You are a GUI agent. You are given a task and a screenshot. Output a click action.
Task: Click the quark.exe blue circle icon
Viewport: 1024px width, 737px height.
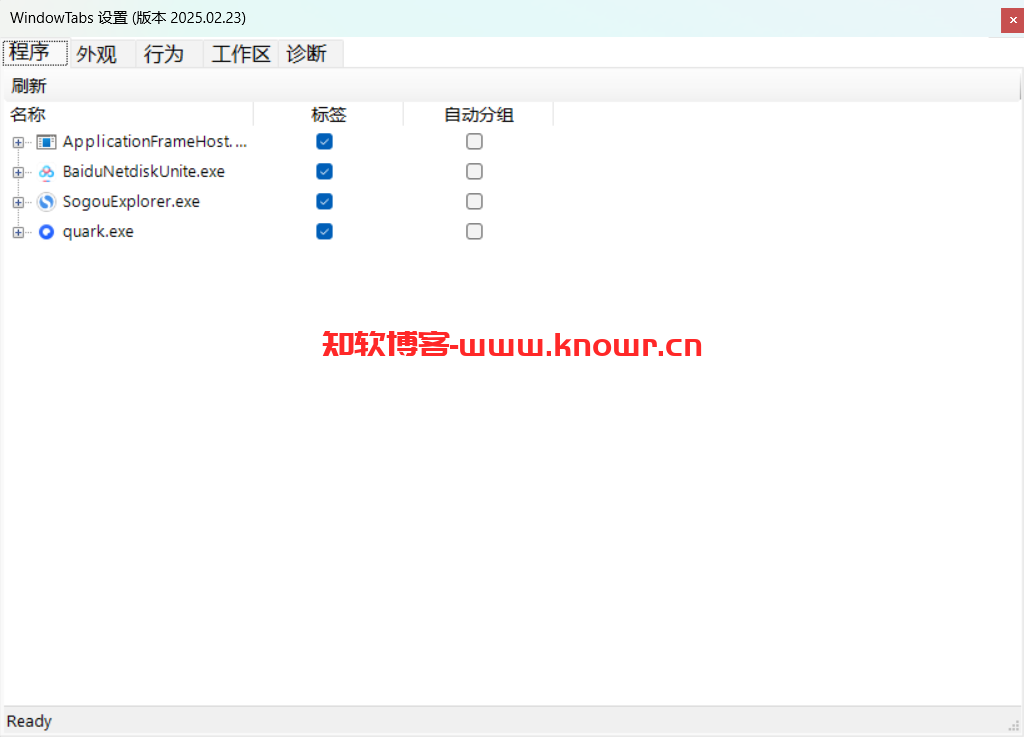tap(46, 232)
